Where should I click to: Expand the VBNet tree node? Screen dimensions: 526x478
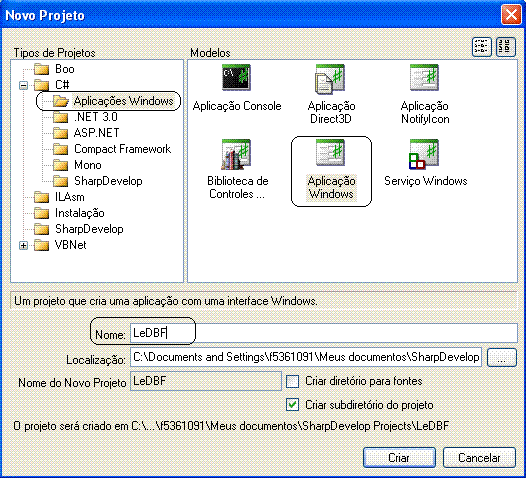23,246
